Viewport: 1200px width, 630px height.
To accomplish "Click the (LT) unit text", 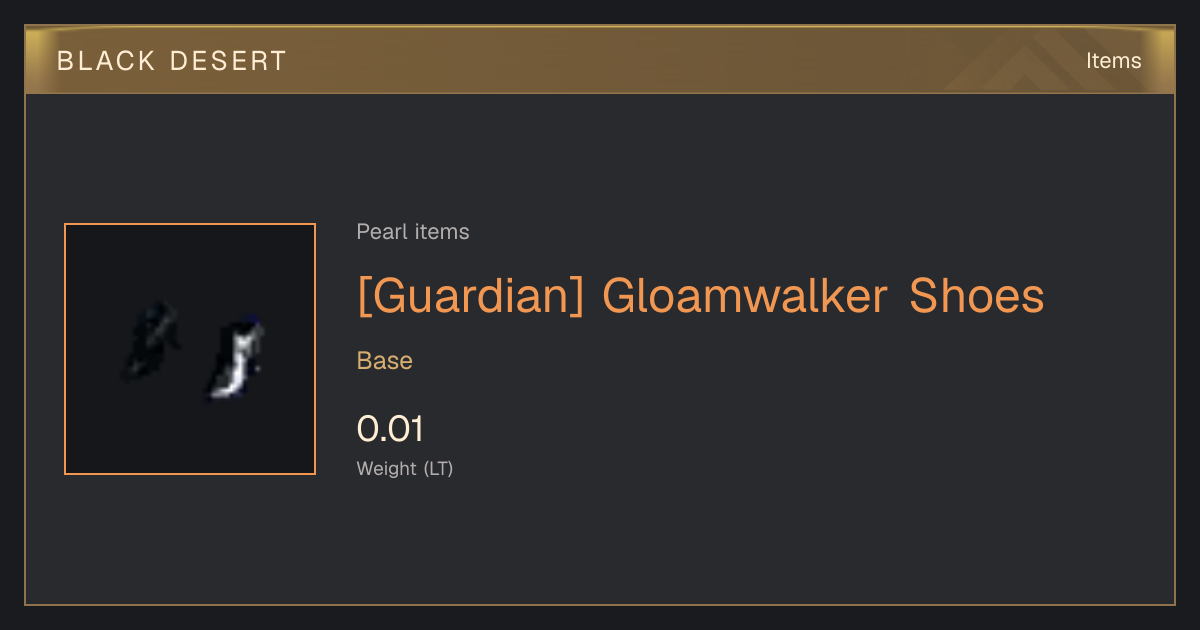I will 438,468.
